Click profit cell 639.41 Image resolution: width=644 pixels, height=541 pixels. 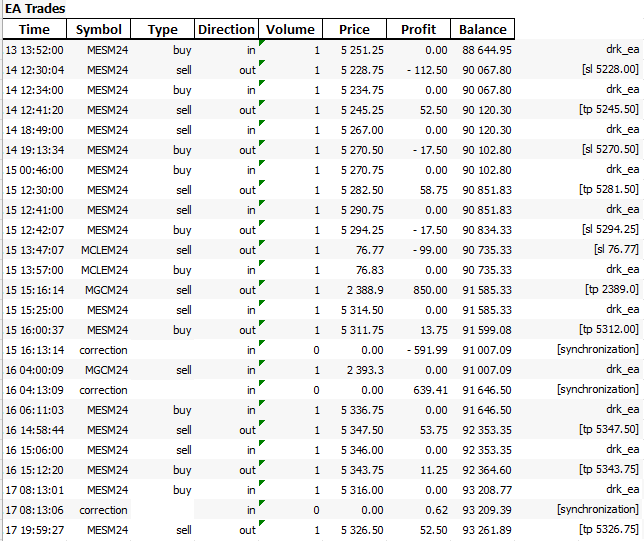(x=430, y=390)
